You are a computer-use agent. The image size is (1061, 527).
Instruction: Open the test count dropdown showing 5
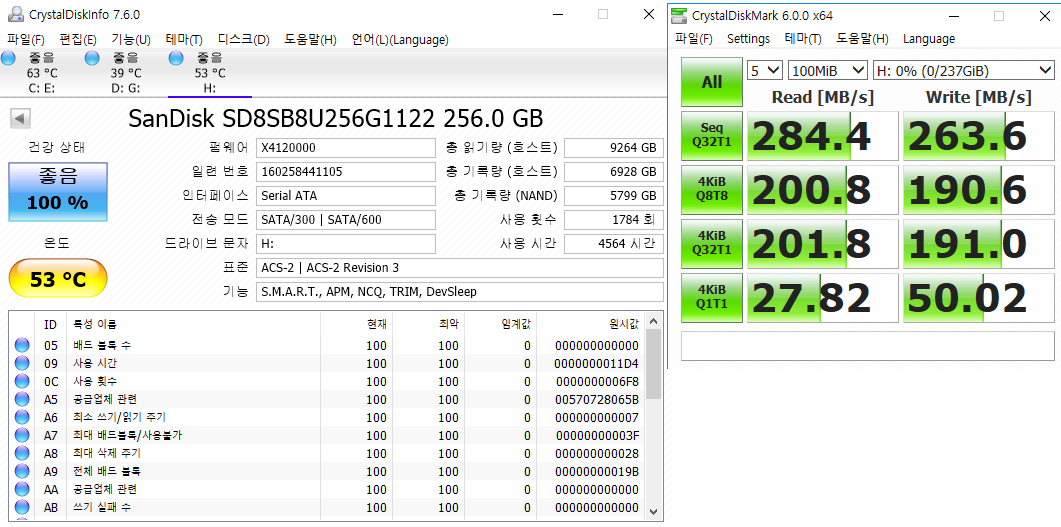click(x=765, y=70)
